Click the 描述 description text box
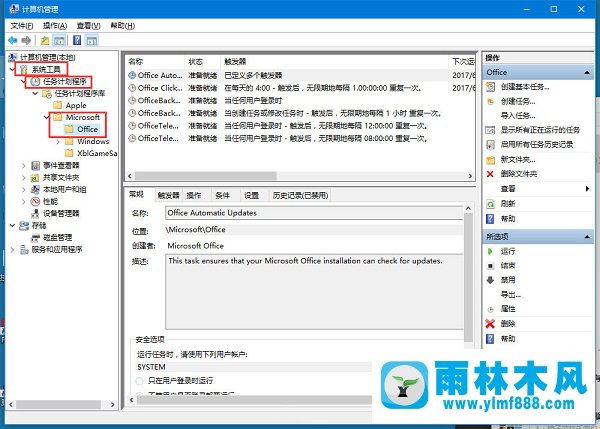 314,291
